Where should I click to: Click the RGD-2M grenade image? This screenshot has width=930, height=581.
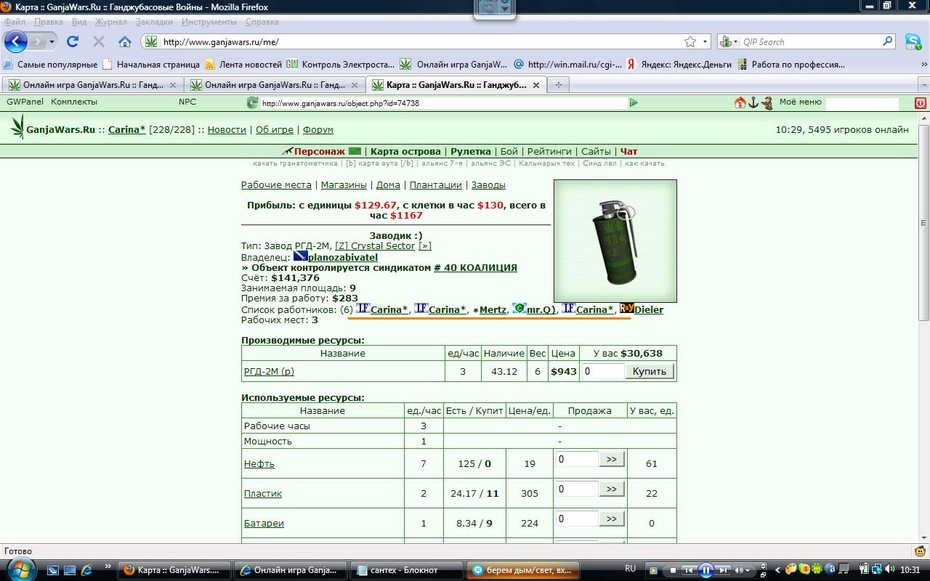[615, 241]
